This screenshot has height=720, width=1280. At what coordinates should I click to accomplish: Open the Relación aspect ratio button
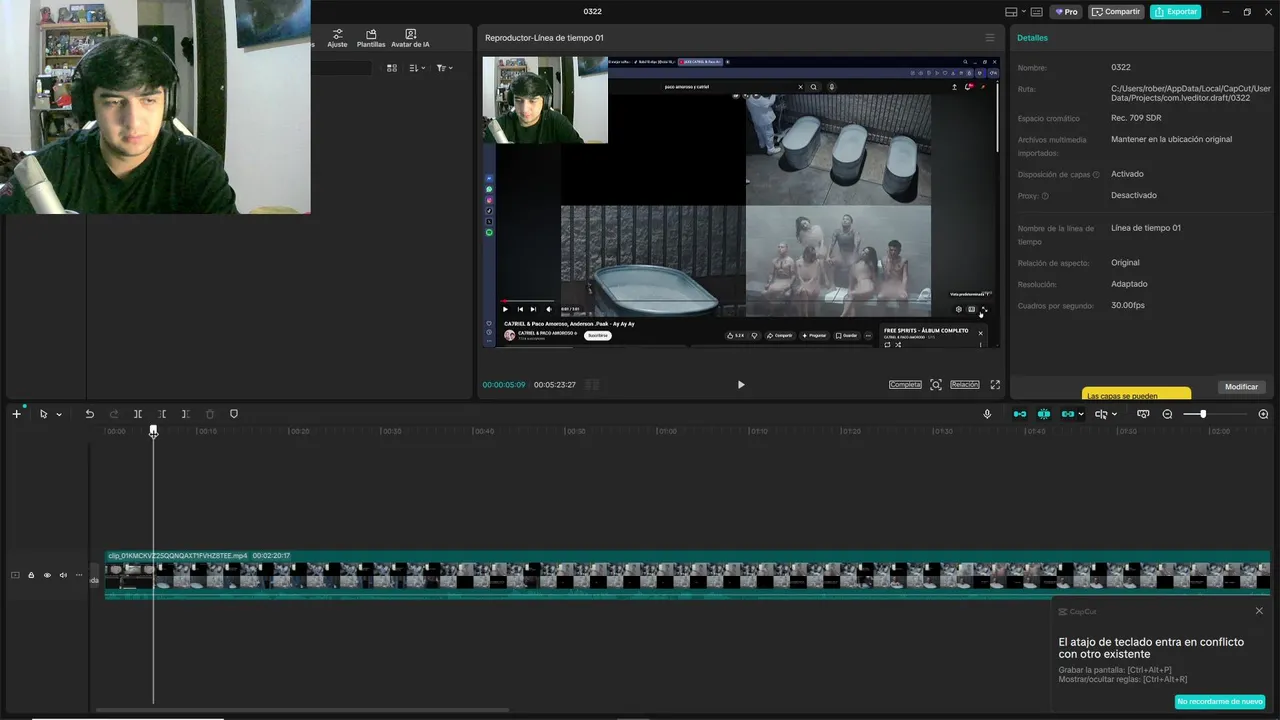[x=965, y=385]
